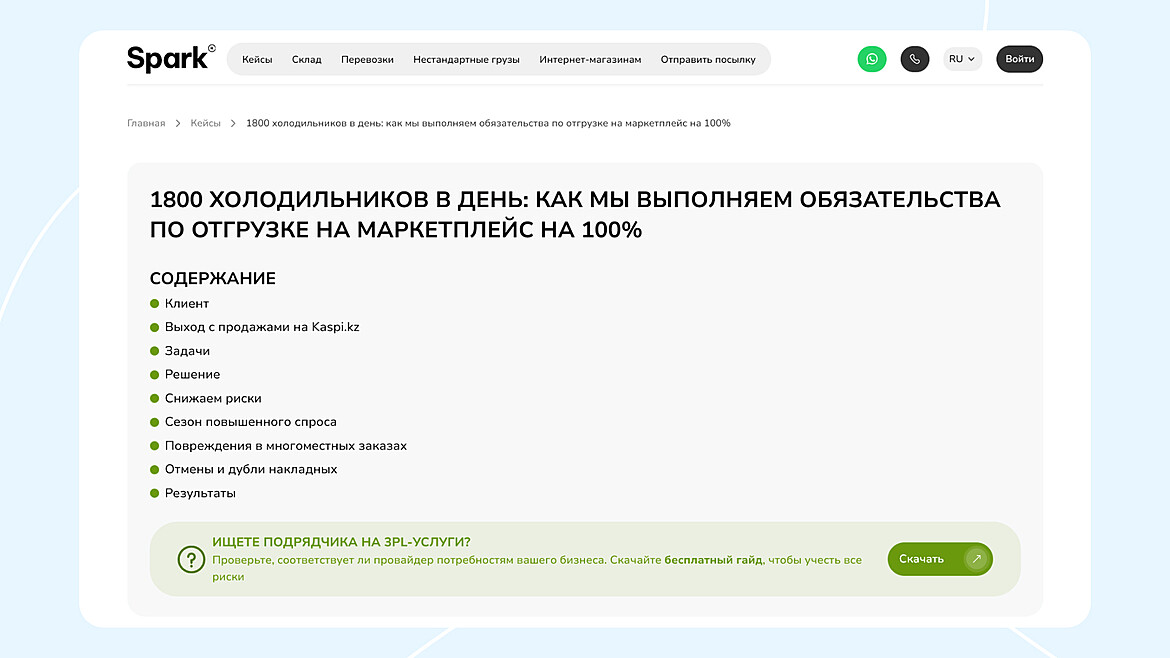The image size is (1170, 658).
Task: Jump to Сезон повышенного спроса section
Action: tap(251, 422)
